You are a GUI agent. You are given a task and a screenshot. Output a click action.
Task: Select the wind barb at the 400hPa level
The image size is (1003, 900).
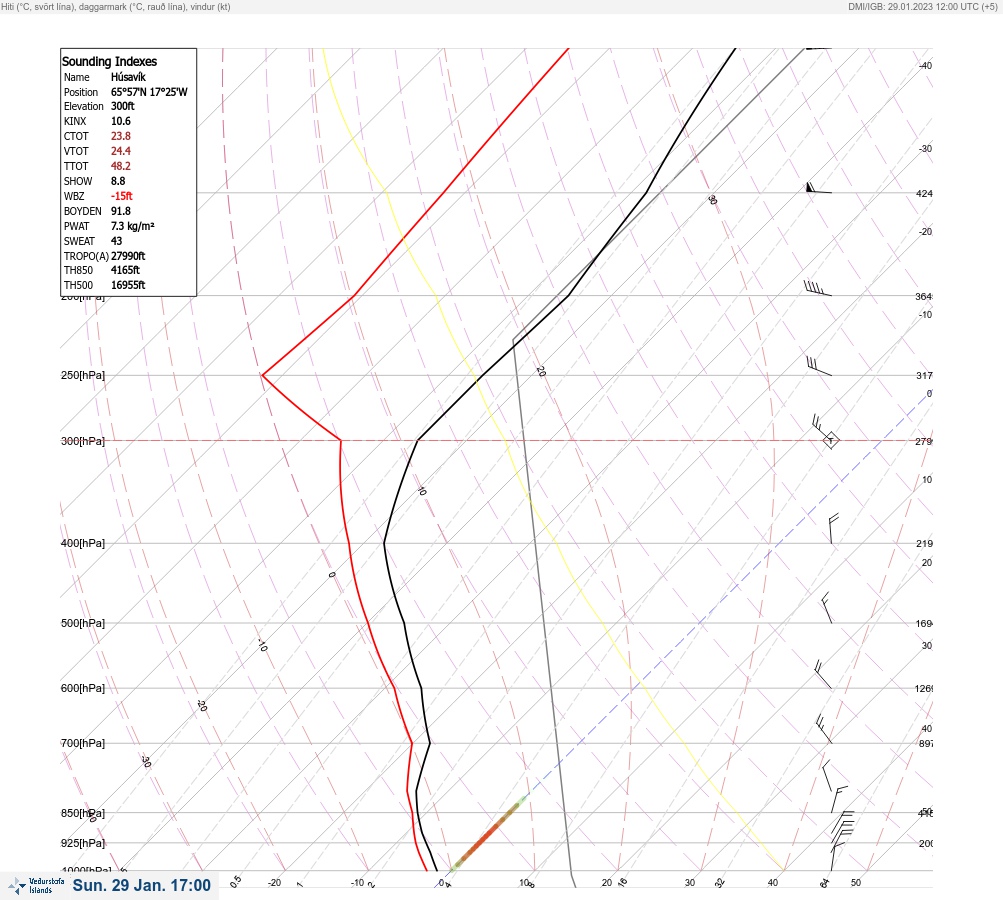pos(833,528)
